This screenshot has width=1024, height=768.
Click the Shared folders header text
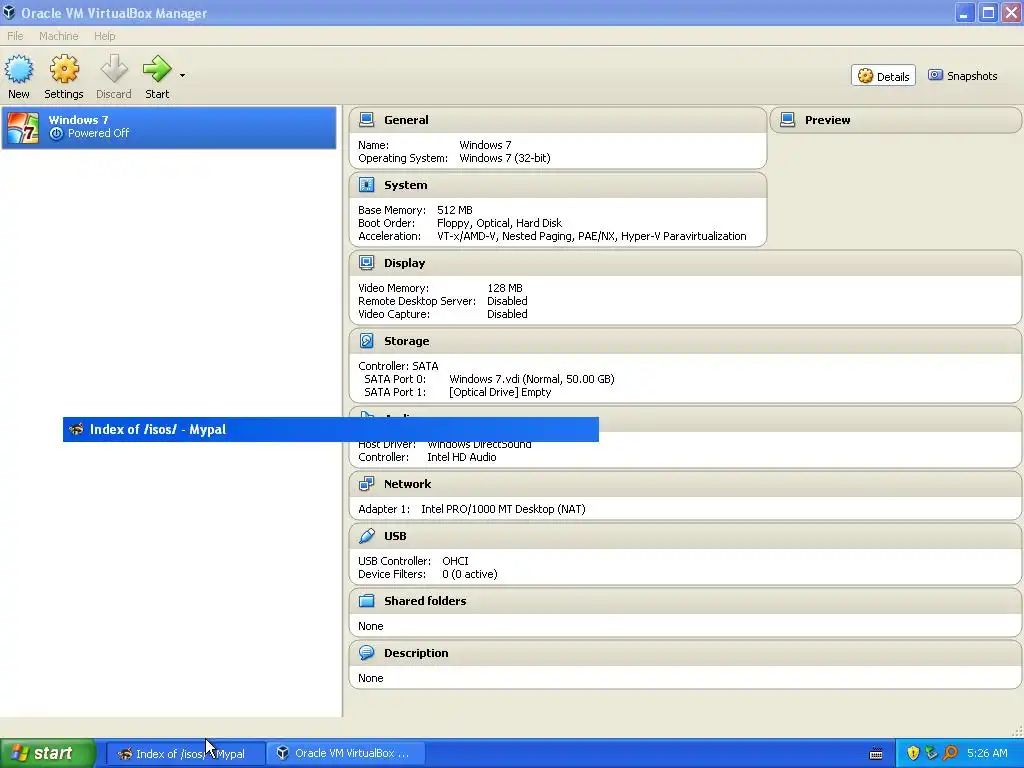(x=425, y=601)
